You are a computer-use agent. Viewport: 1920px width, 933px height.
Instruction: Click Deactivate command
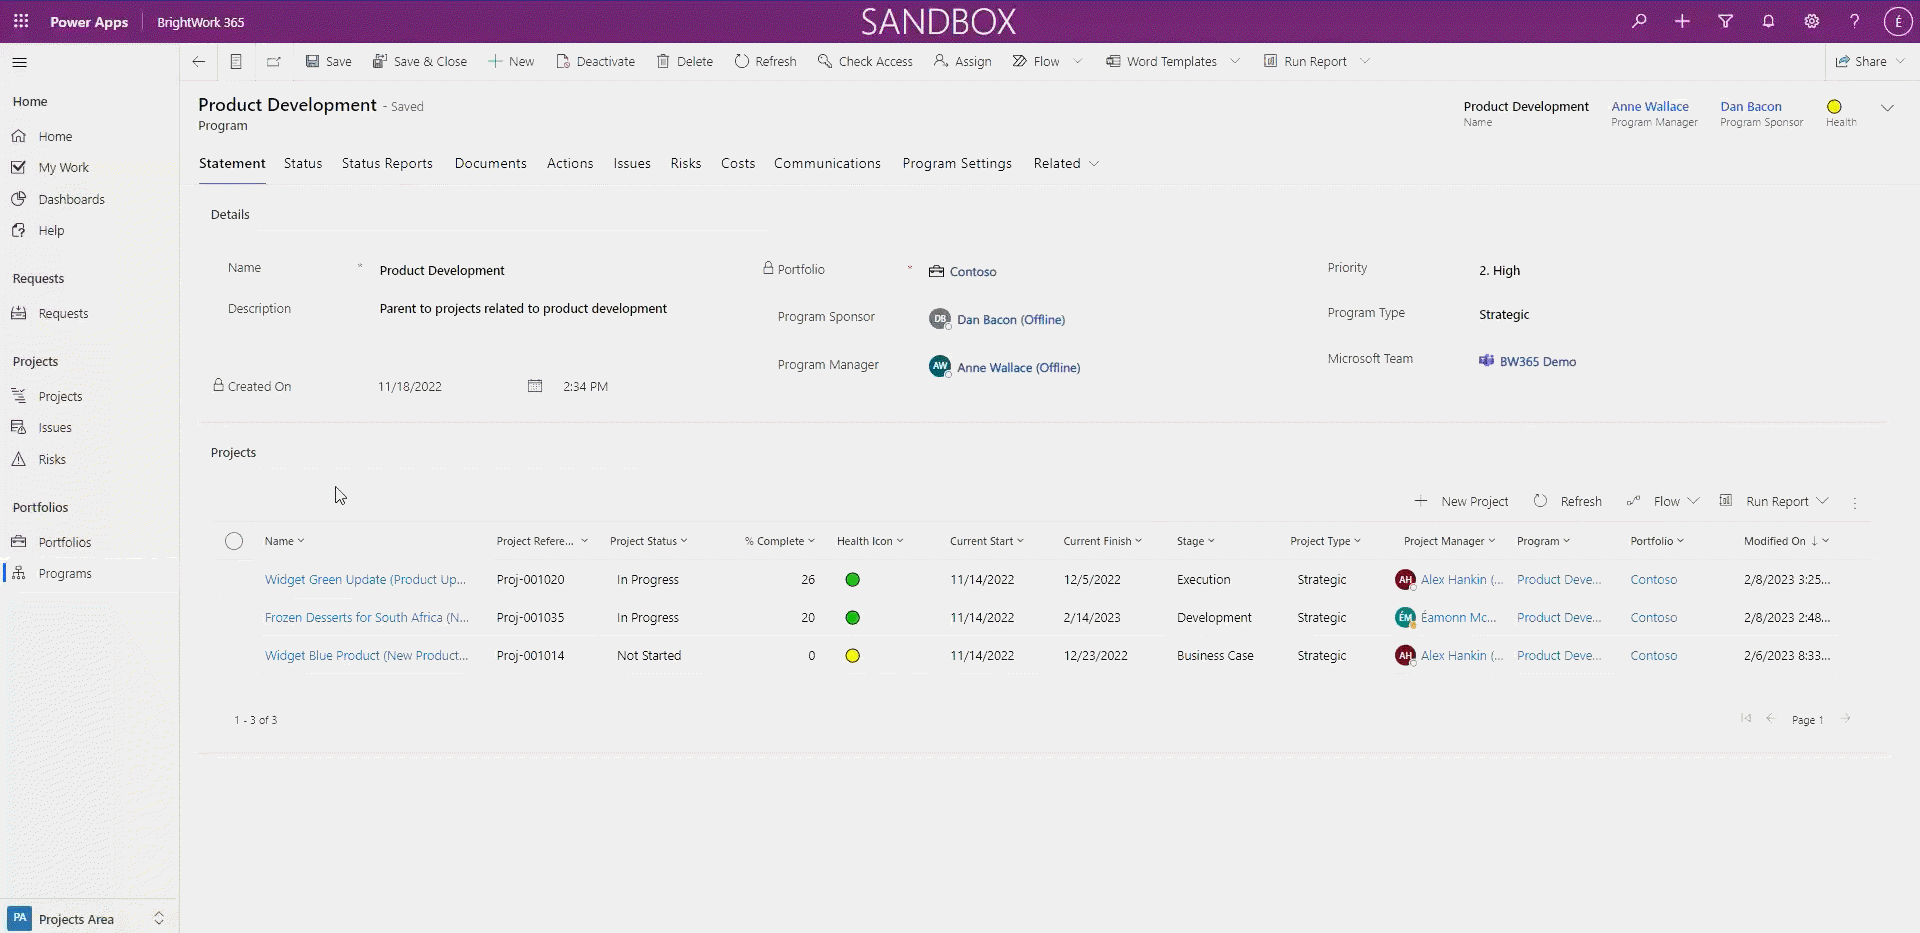click(x=595, y=61)
